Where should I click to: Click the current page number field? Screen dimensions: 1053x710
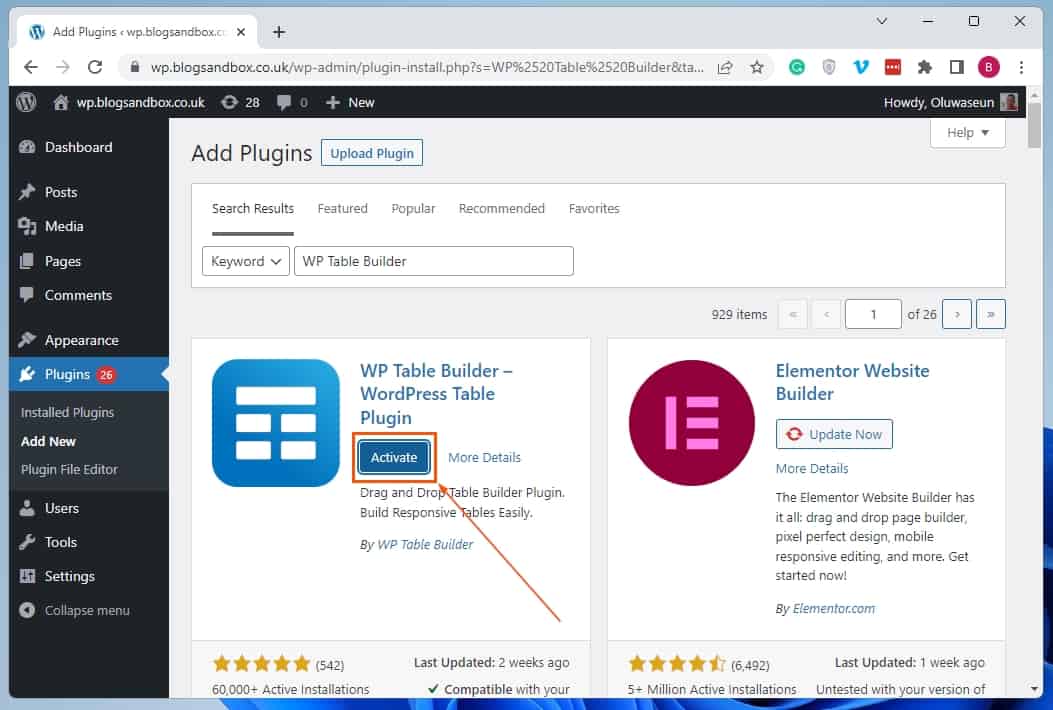point(873,314)
